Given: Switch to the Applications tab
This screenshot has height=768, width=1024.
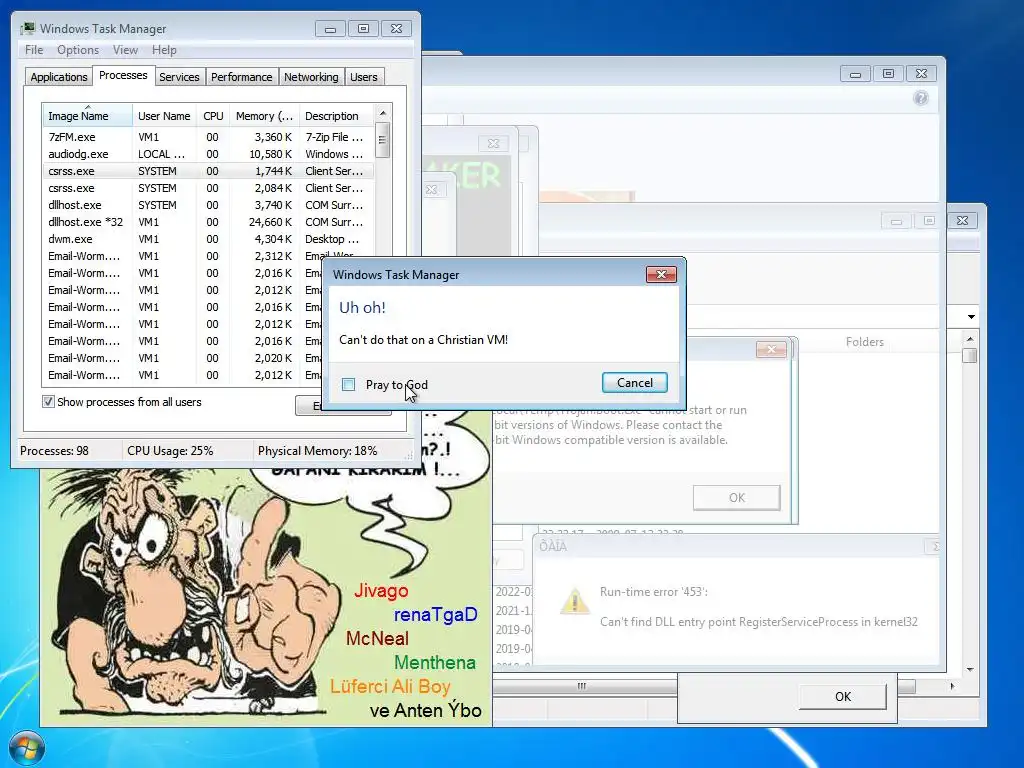Looking at the screenshot, I should 59,77.
